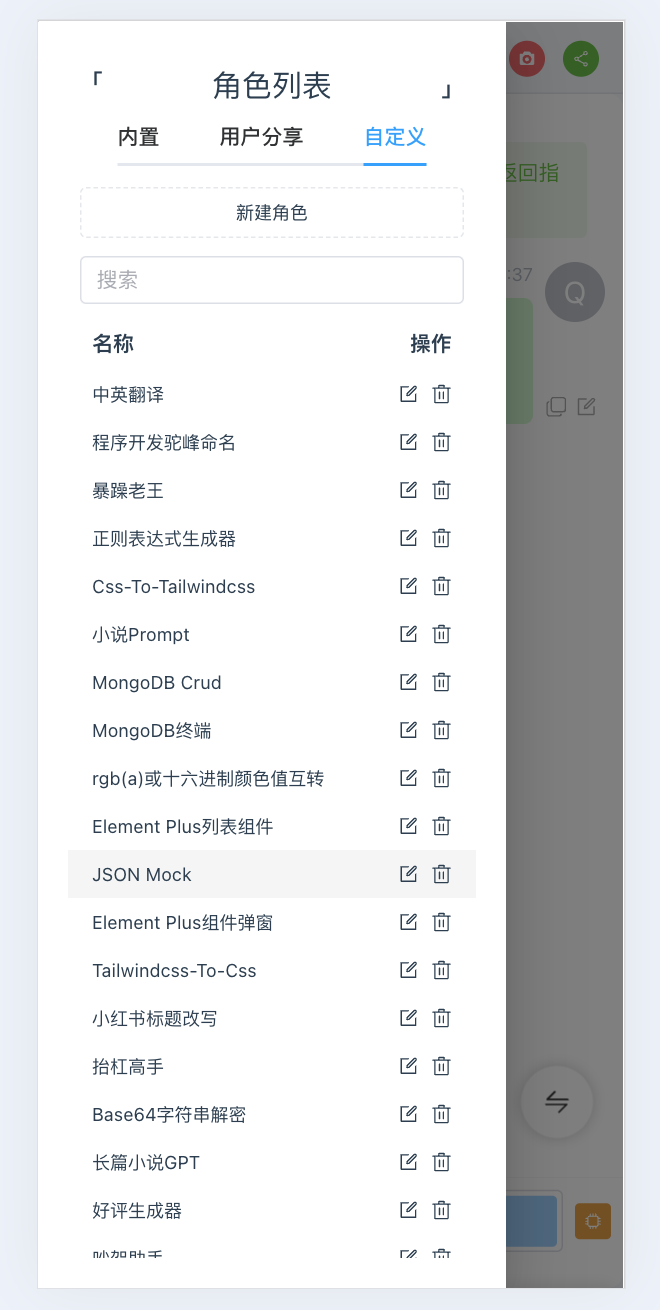
Task: Open the edit icon for 中英翻译
Action: point(408,393)
